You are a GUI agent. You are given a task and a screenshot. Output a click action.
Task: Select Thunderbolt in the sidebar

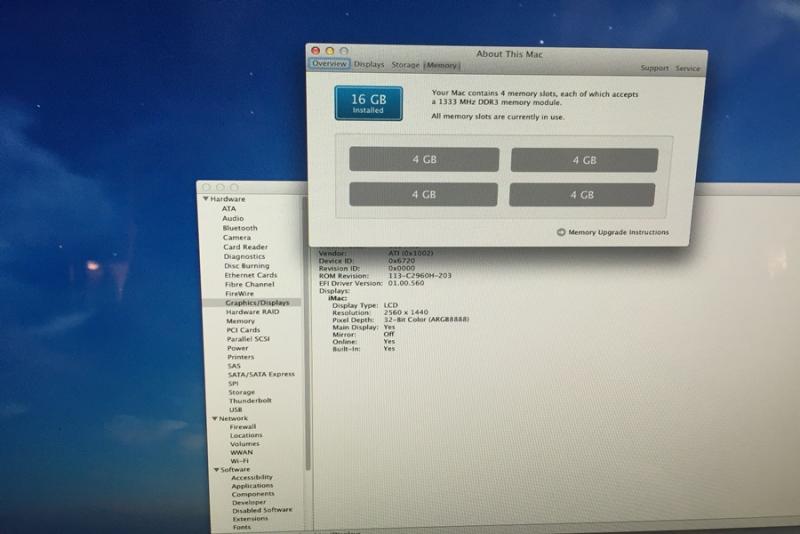coord(250,400)
